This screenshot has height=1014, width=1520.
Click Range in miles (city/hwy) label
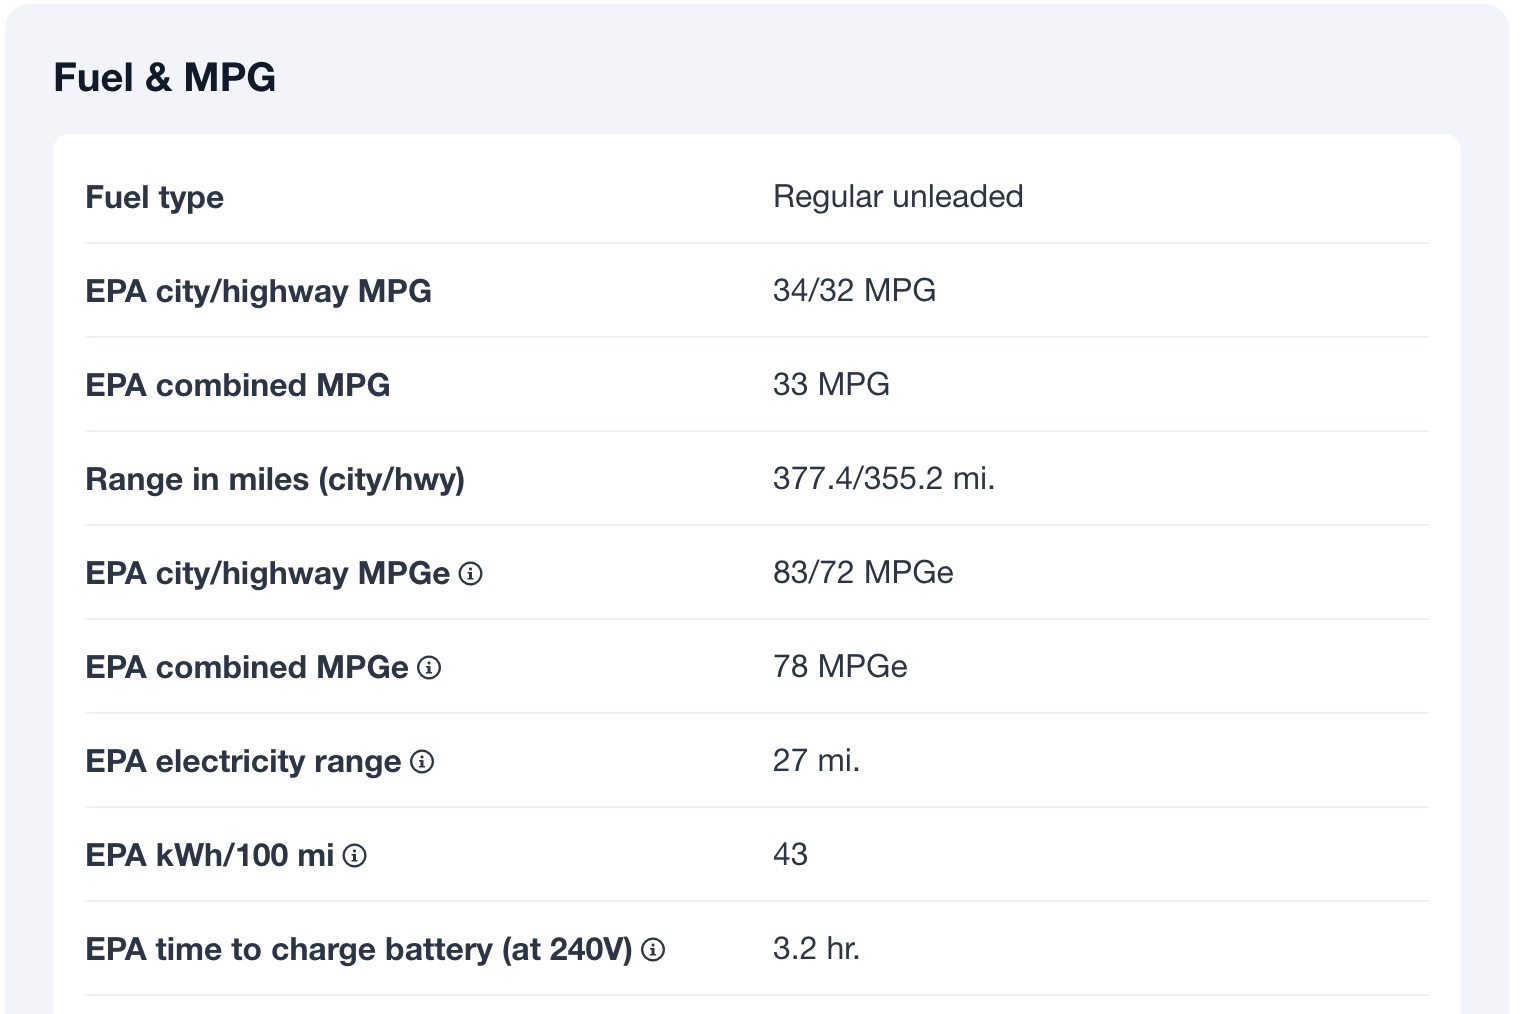[x=275, y=479]
